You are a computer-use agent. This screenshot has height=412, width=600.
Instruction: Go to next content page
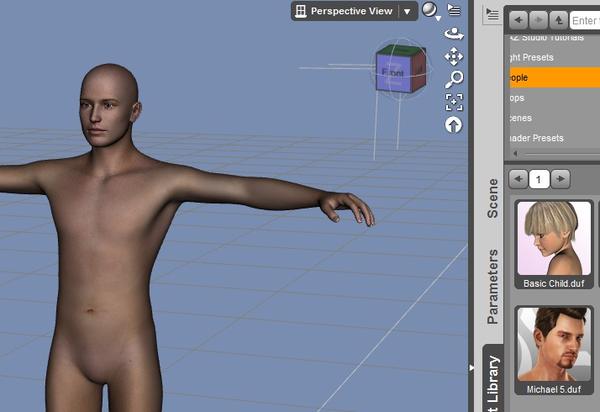point(561,179)
